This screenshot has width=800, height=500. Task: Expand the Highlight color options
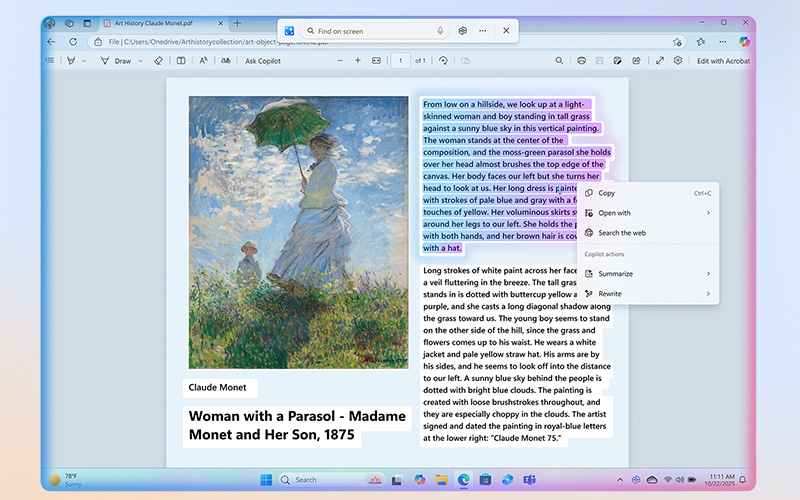click(84, 61)
